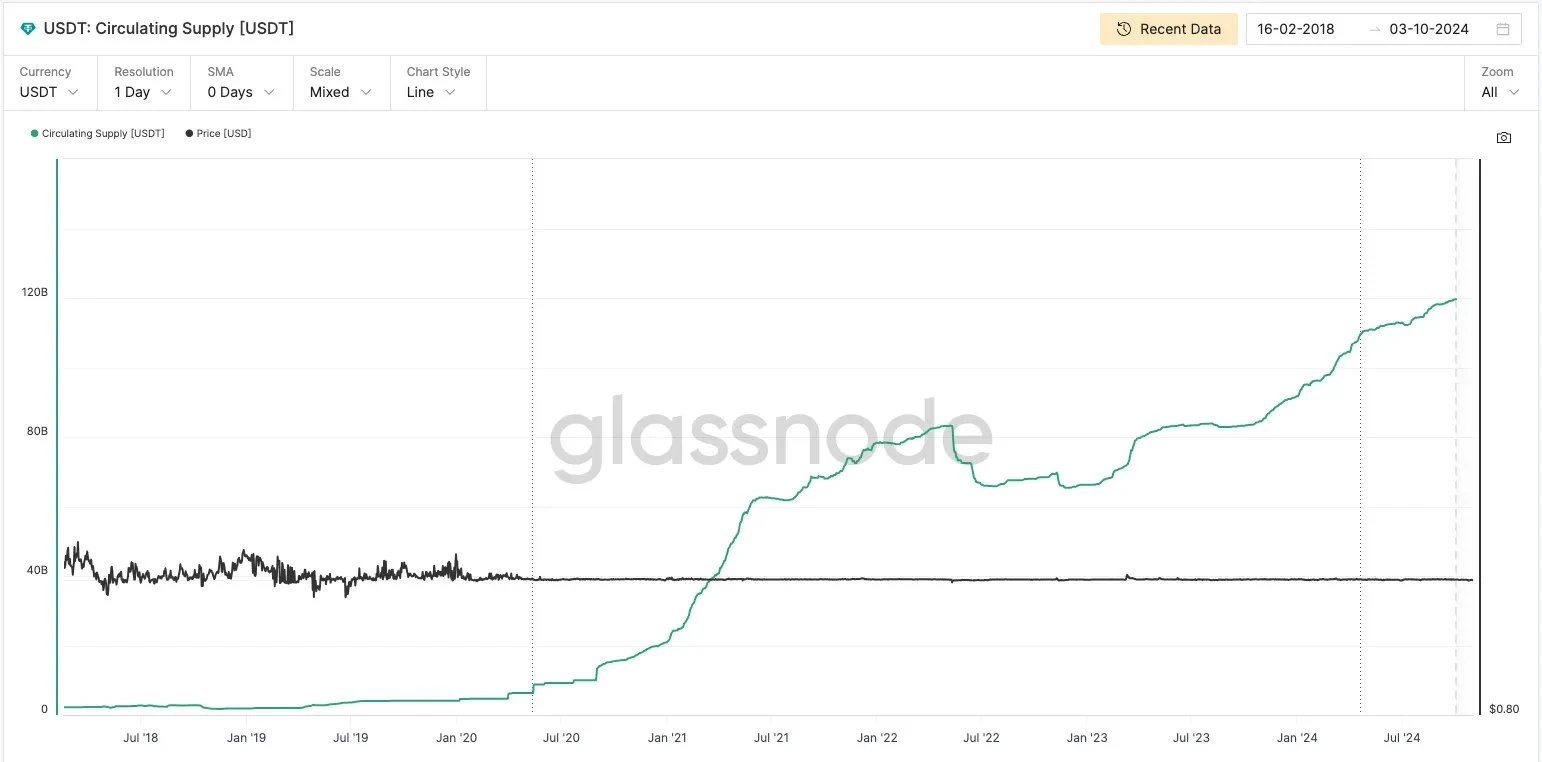Image resolution: width=1542 pixels, height=762 pixels.
Task: Click the Jan '21 point on timeline axis
Action: click(x=667, y=738)
